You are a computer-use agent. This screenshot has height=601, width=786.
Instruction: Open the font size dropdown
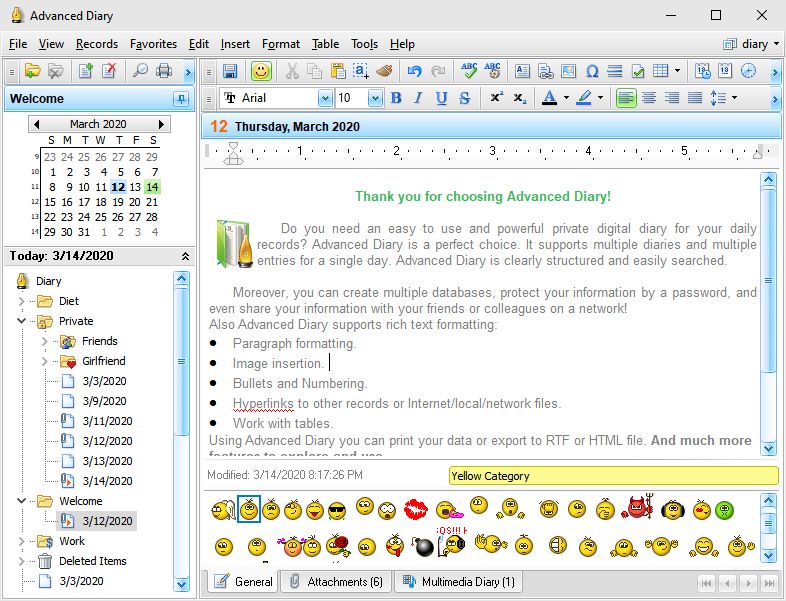[x=375, y=98]
